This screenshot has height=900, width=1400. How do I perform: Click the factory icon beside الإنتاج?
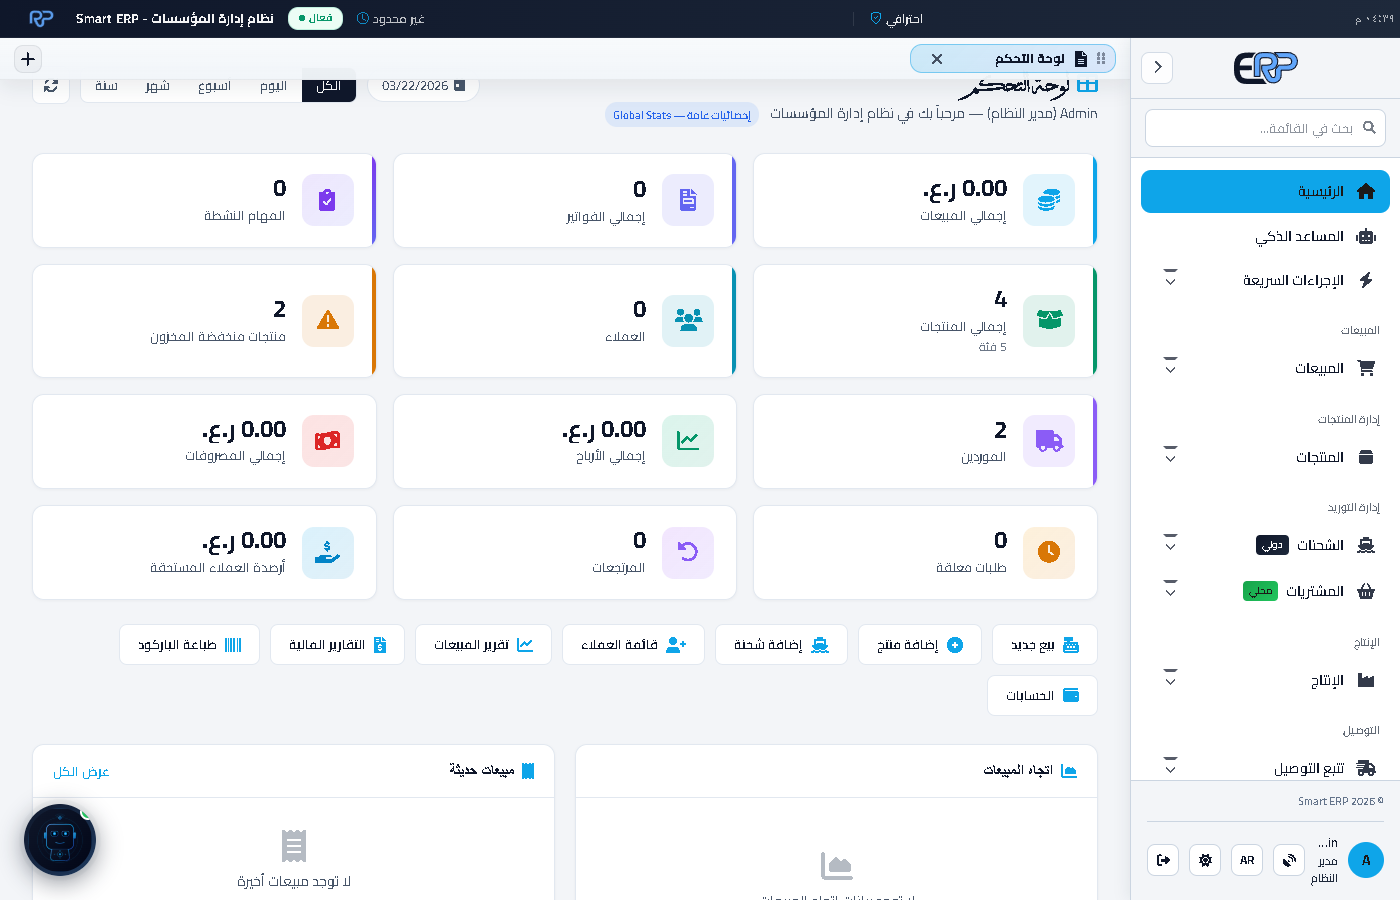(1366, 680)
